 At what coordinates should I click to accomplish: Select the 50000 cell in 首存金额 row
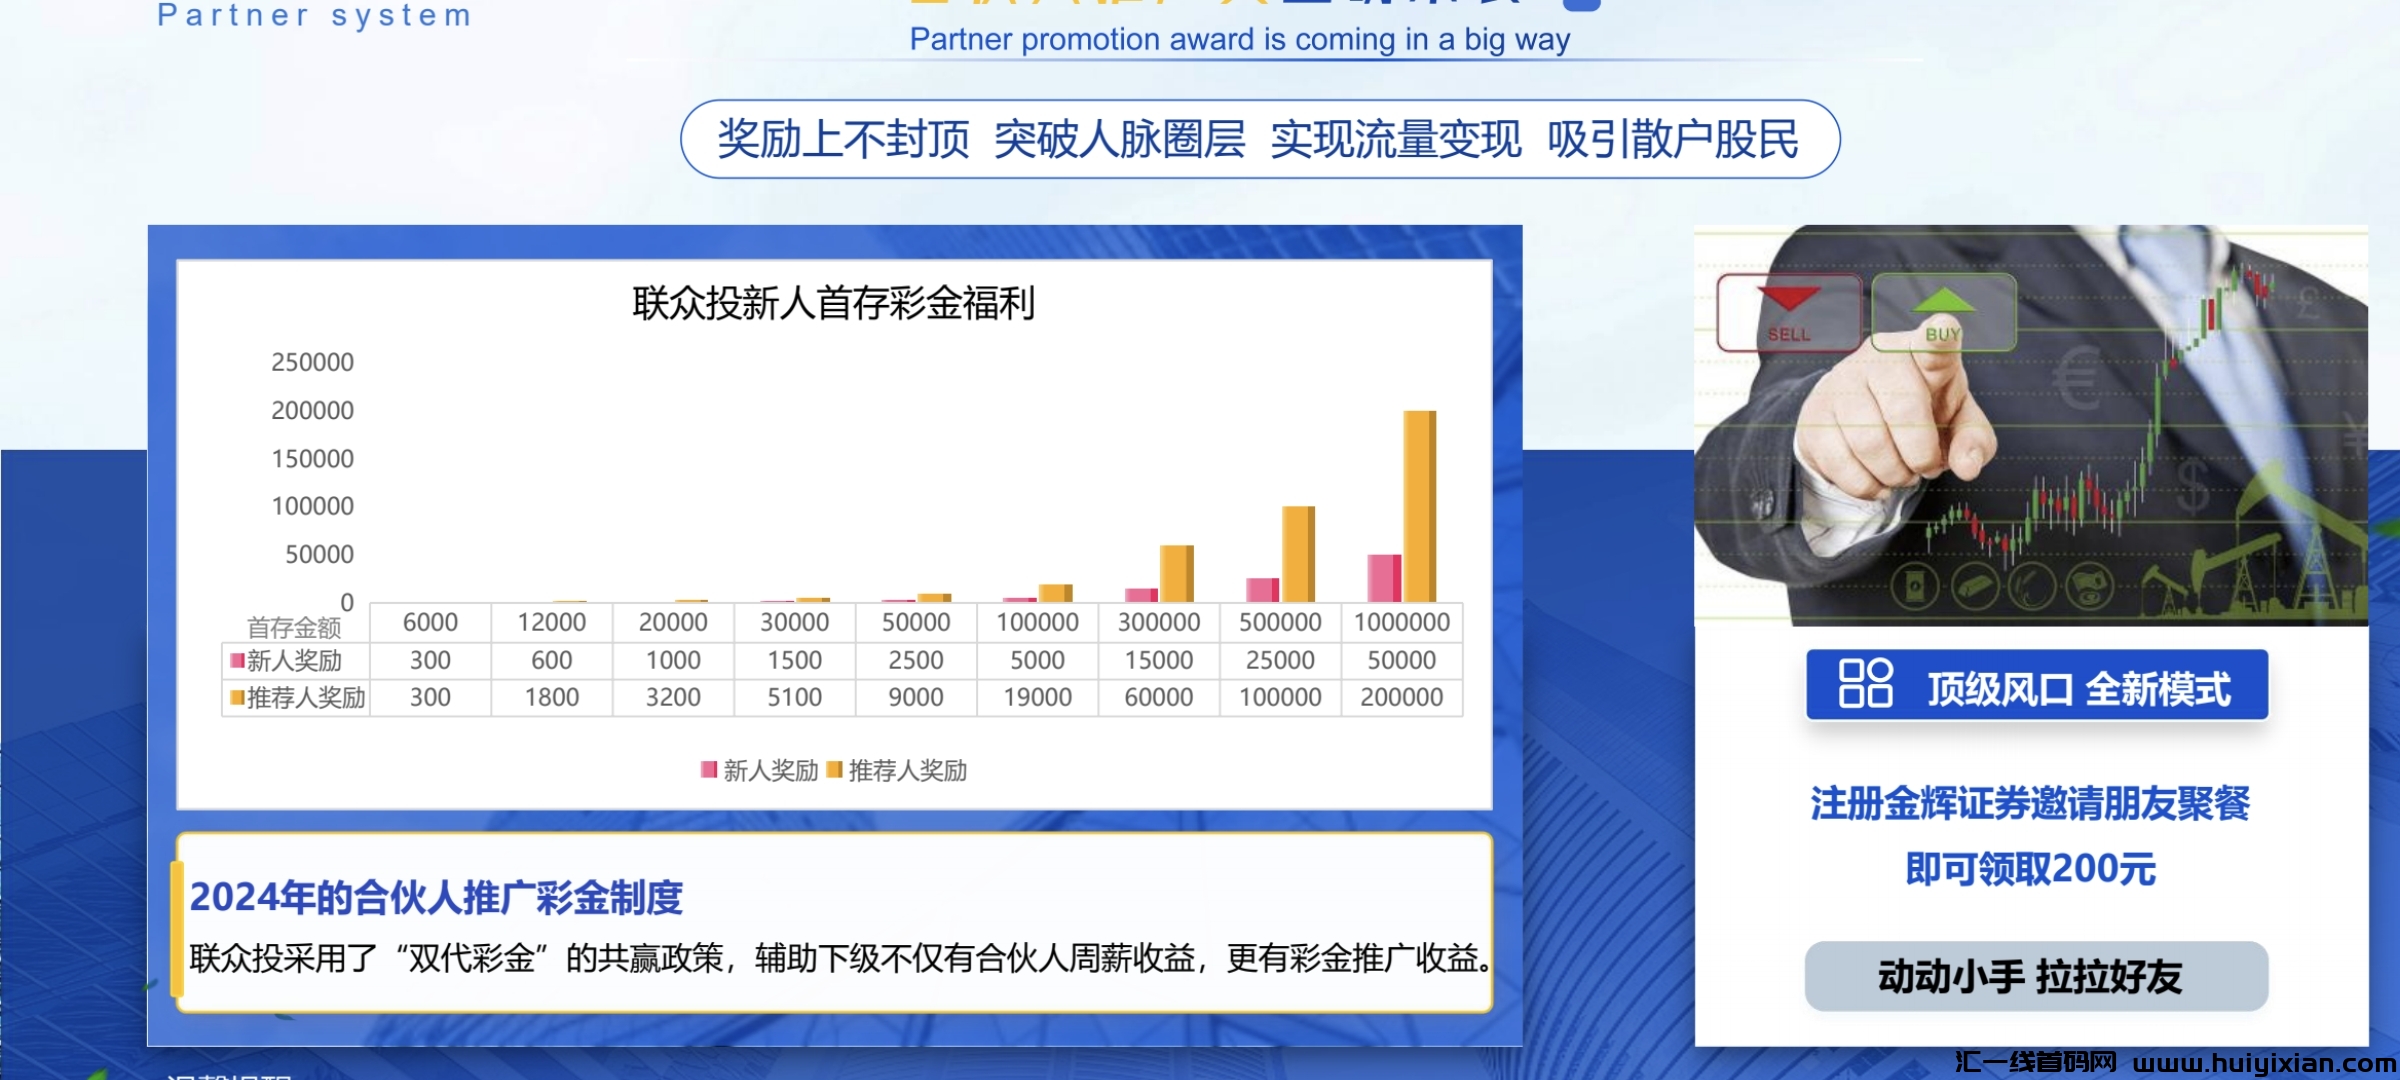916,622
